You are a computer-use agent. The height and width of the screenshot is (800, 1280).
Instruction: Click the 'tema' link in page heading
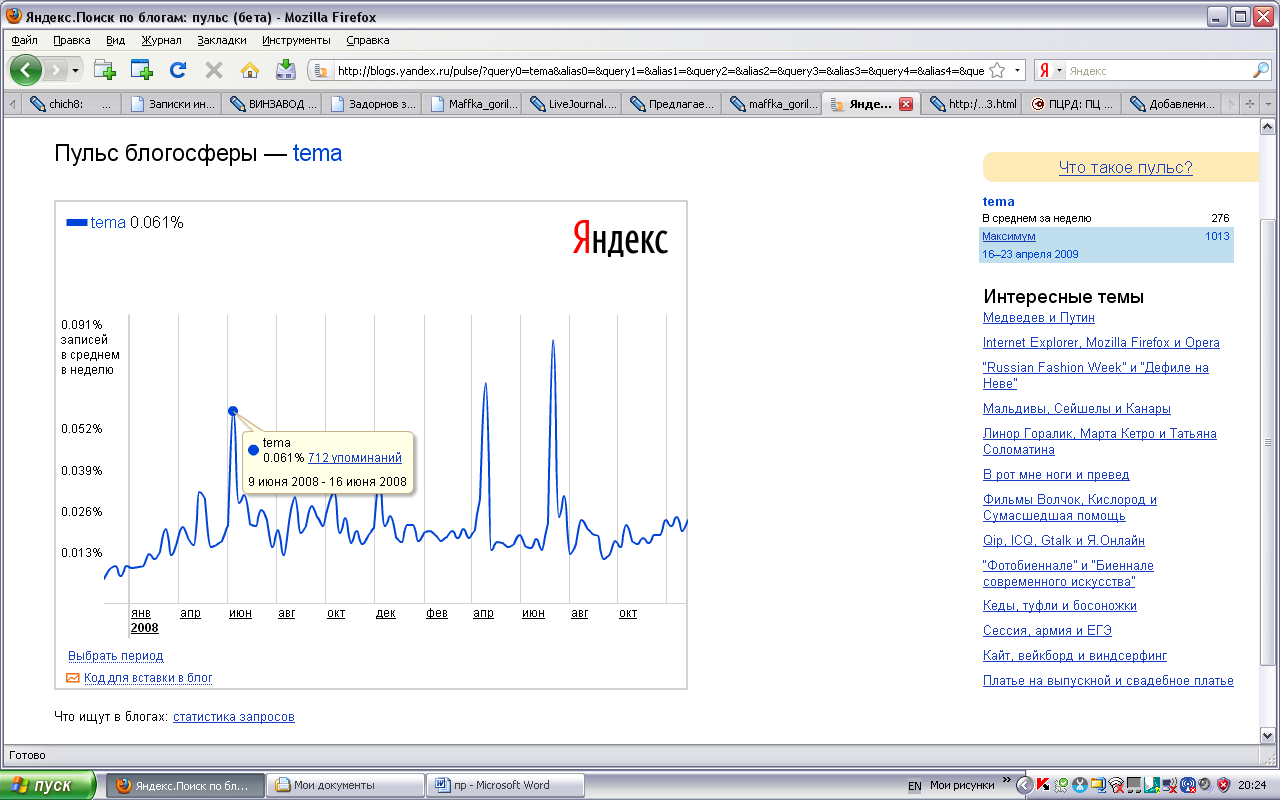click(x=317, y=153)
